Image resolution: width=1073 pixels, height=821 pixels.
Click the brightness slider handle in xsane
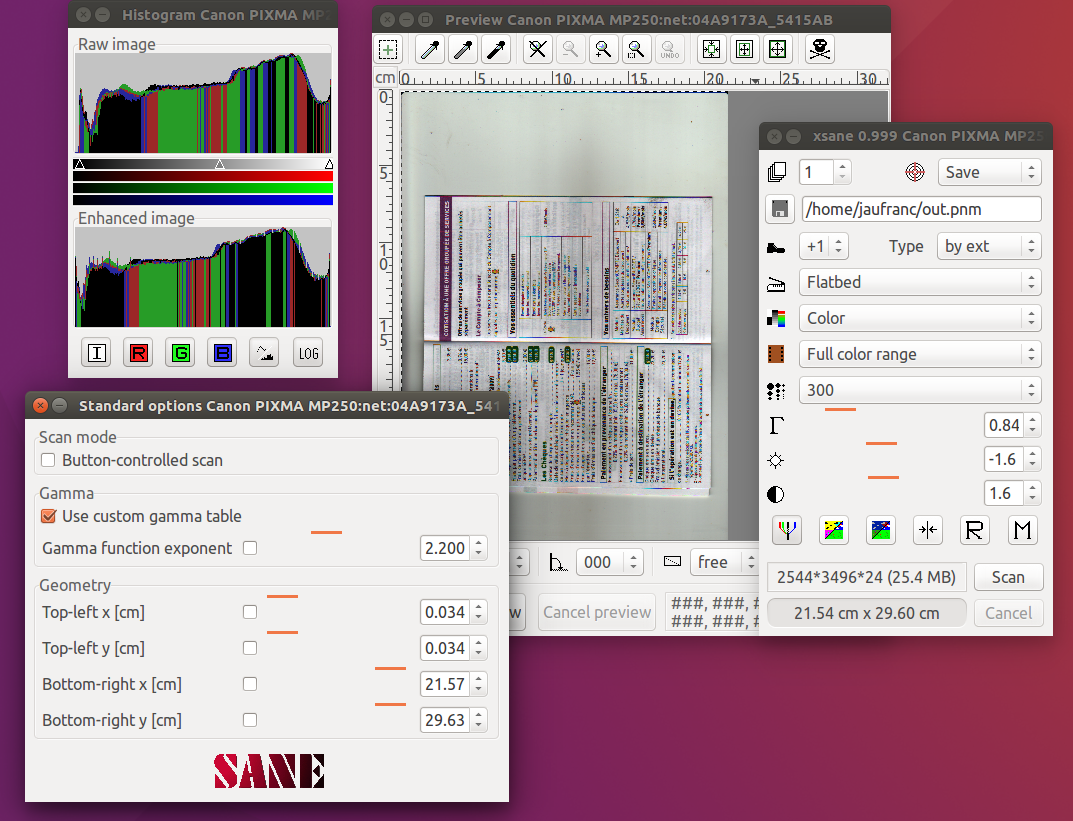(881, 443)
